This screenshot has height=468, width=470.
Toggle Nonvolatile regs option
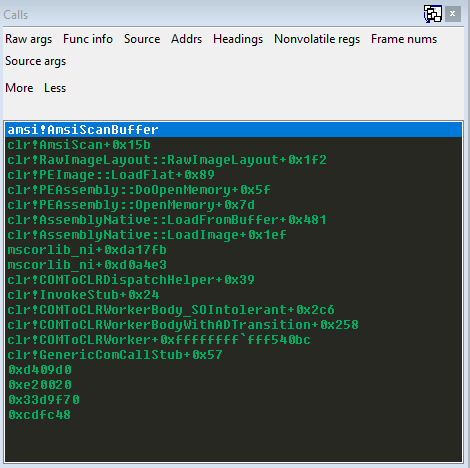click(317, 39)
